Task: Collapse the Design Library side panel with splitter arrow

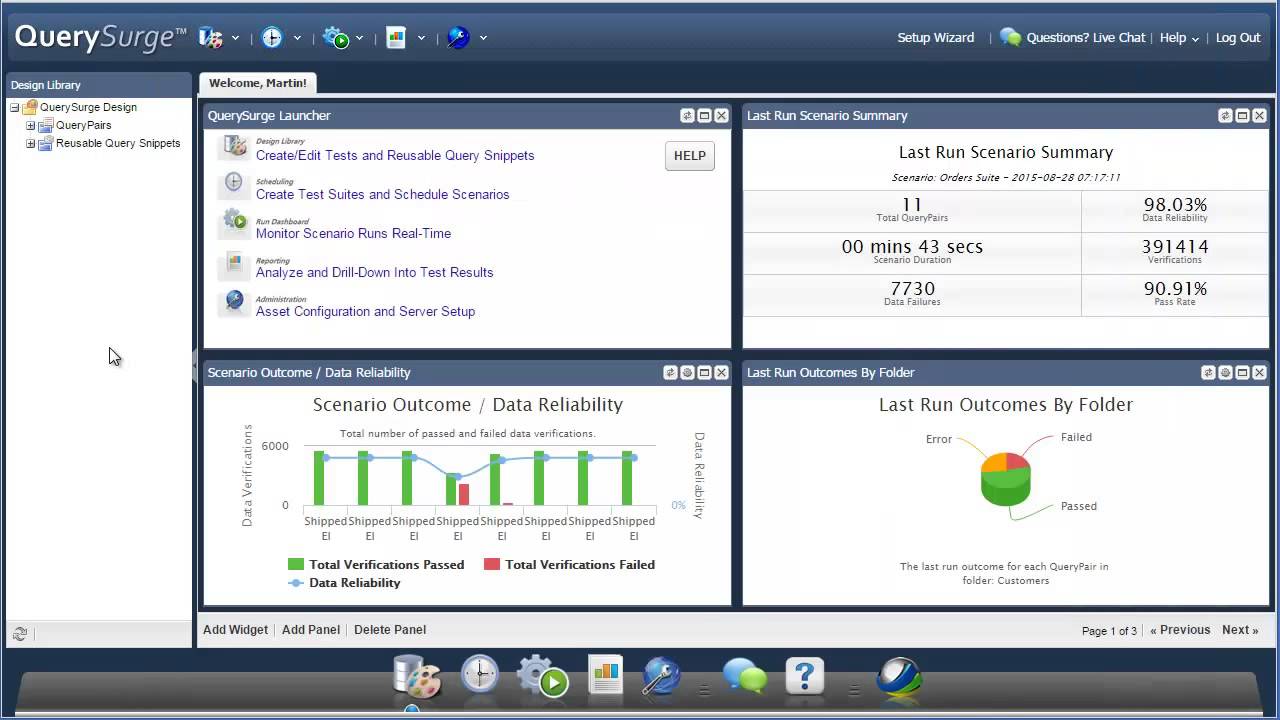Action: tap(195, 368)
